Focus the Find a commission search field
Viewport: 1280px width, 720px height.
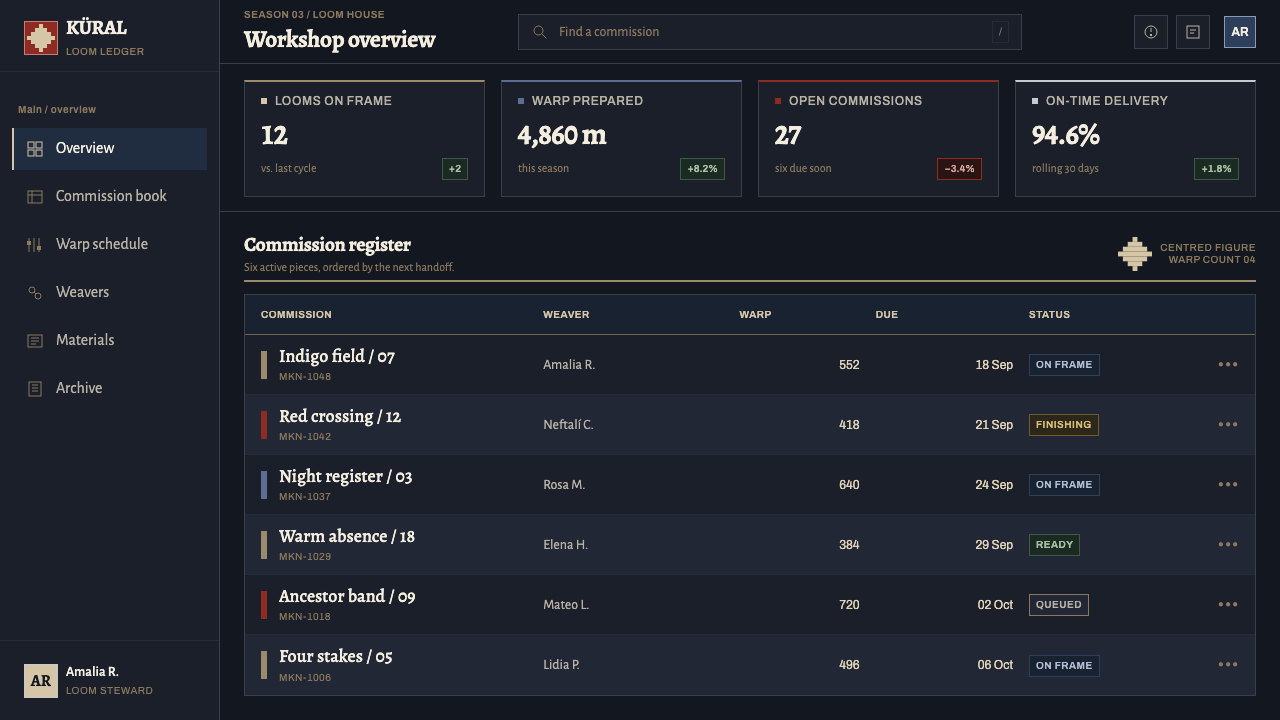[770, 32]
